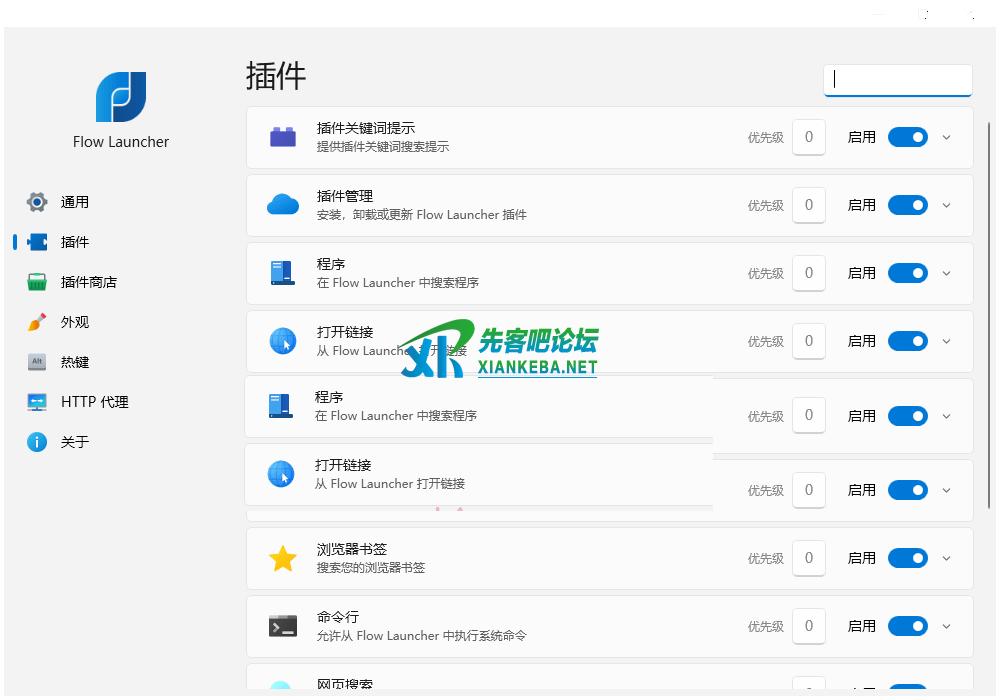Viewport: 1000px width, 700px height.
Task: Expand the 插件关键词提示 row chevron
Action: [947, 137]
